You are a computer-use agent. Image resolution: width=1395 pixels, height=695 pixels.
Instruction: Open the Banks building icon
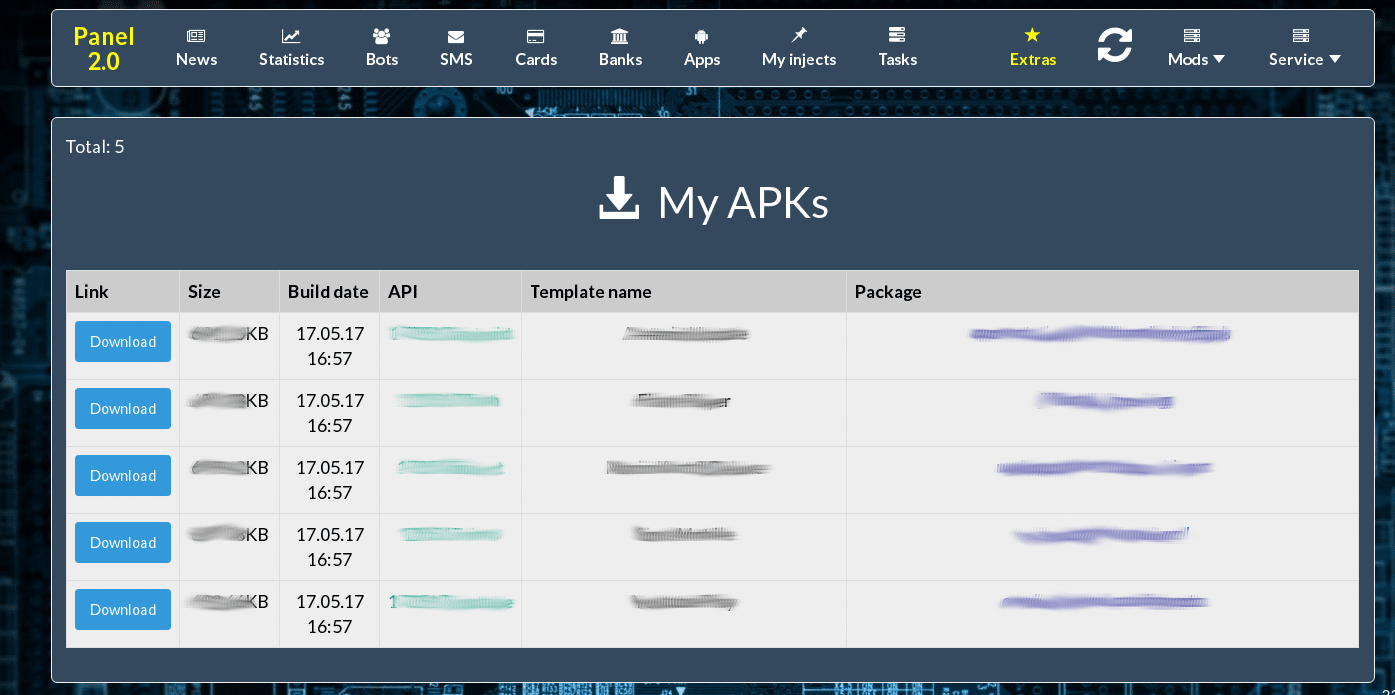pos(620,36)
